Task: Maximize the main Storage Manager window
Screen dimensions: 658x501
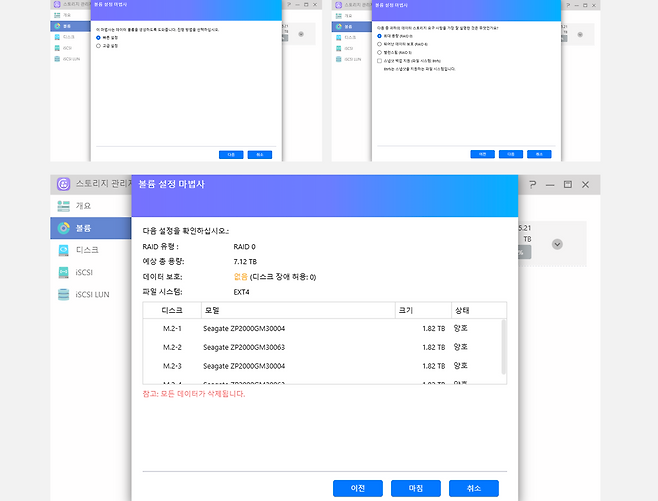Action: [567, 184]
